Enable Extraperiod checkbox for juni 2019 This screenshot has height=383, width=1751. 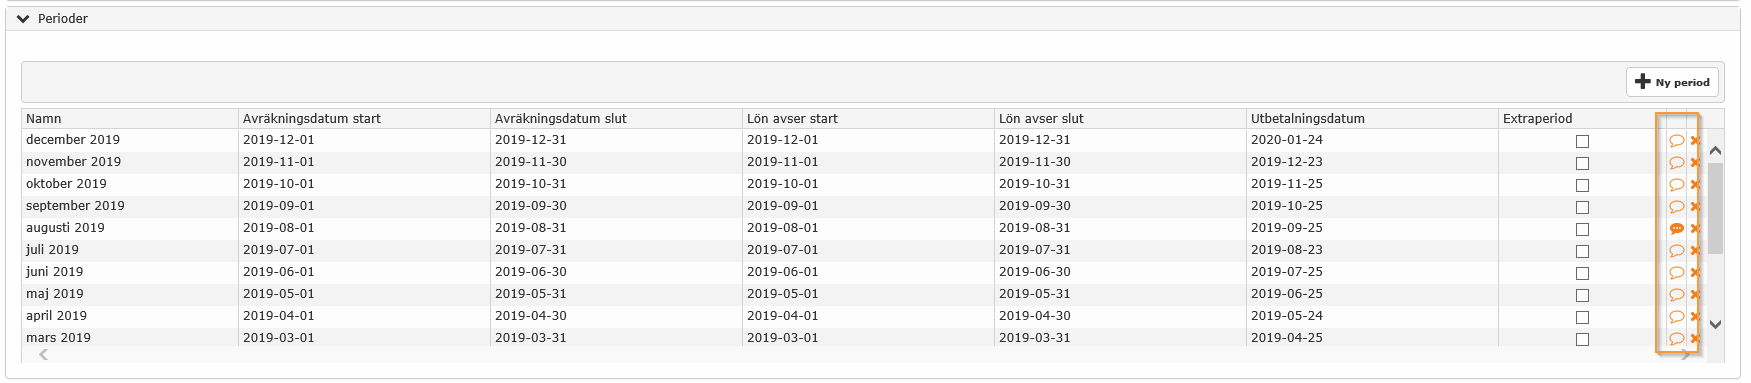pyautogui.click(x=1582, y=273)
